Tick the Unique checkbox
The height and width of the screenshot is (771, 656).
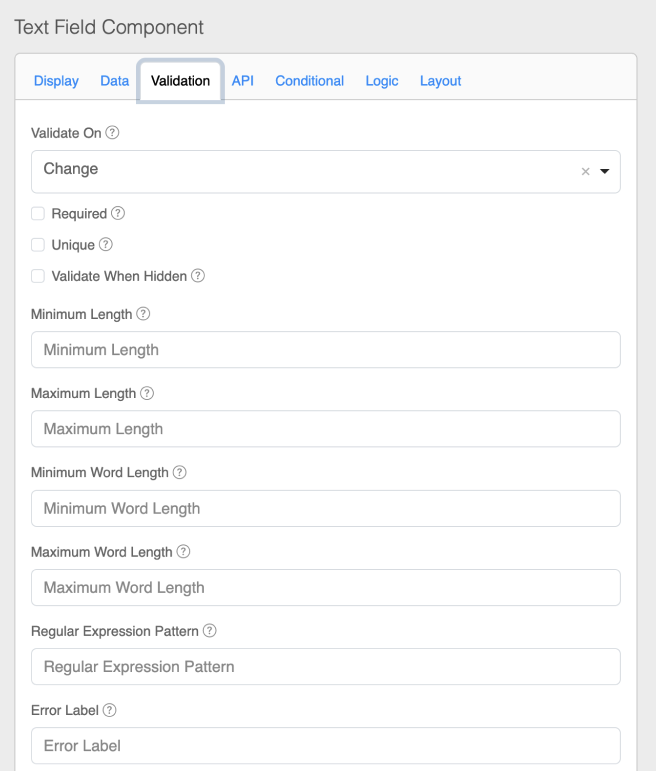(38, 245)
